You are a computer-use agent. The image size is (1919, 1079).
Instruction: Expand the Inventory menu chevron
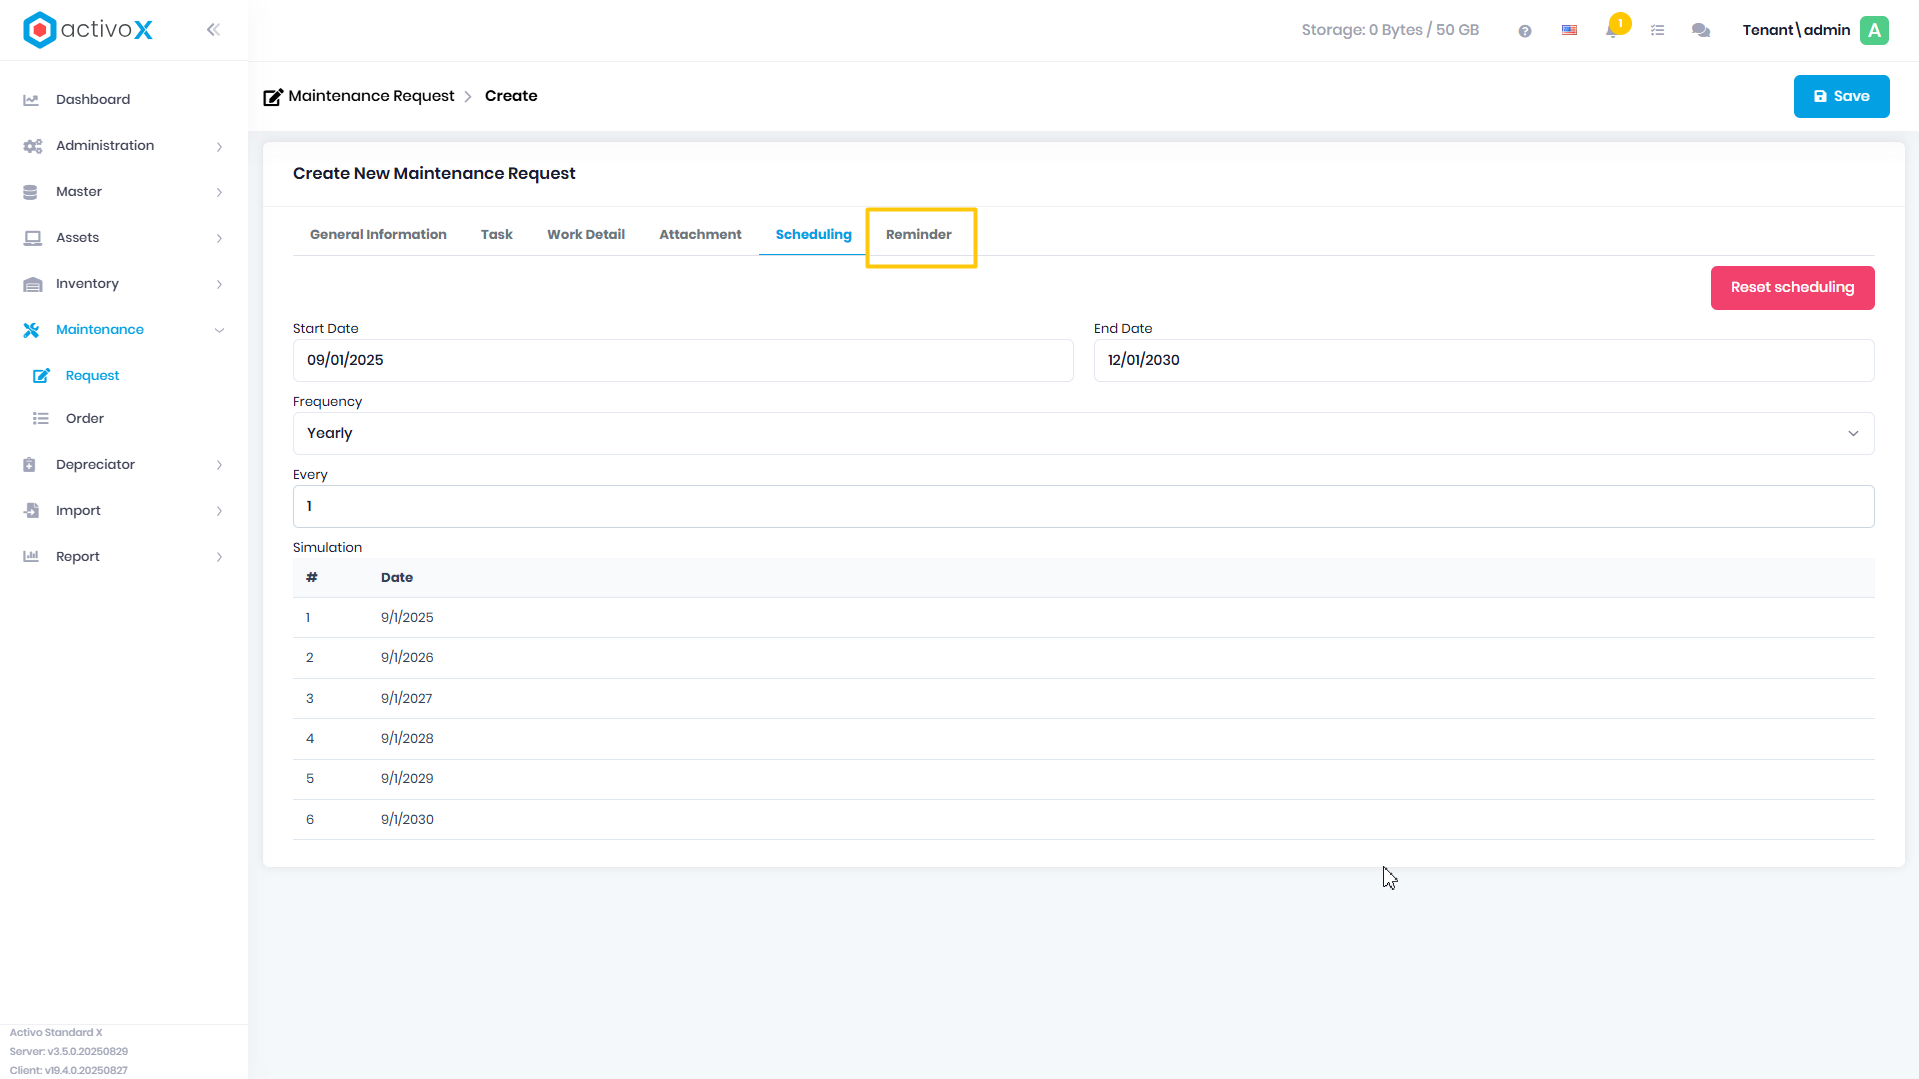(219, 284)
